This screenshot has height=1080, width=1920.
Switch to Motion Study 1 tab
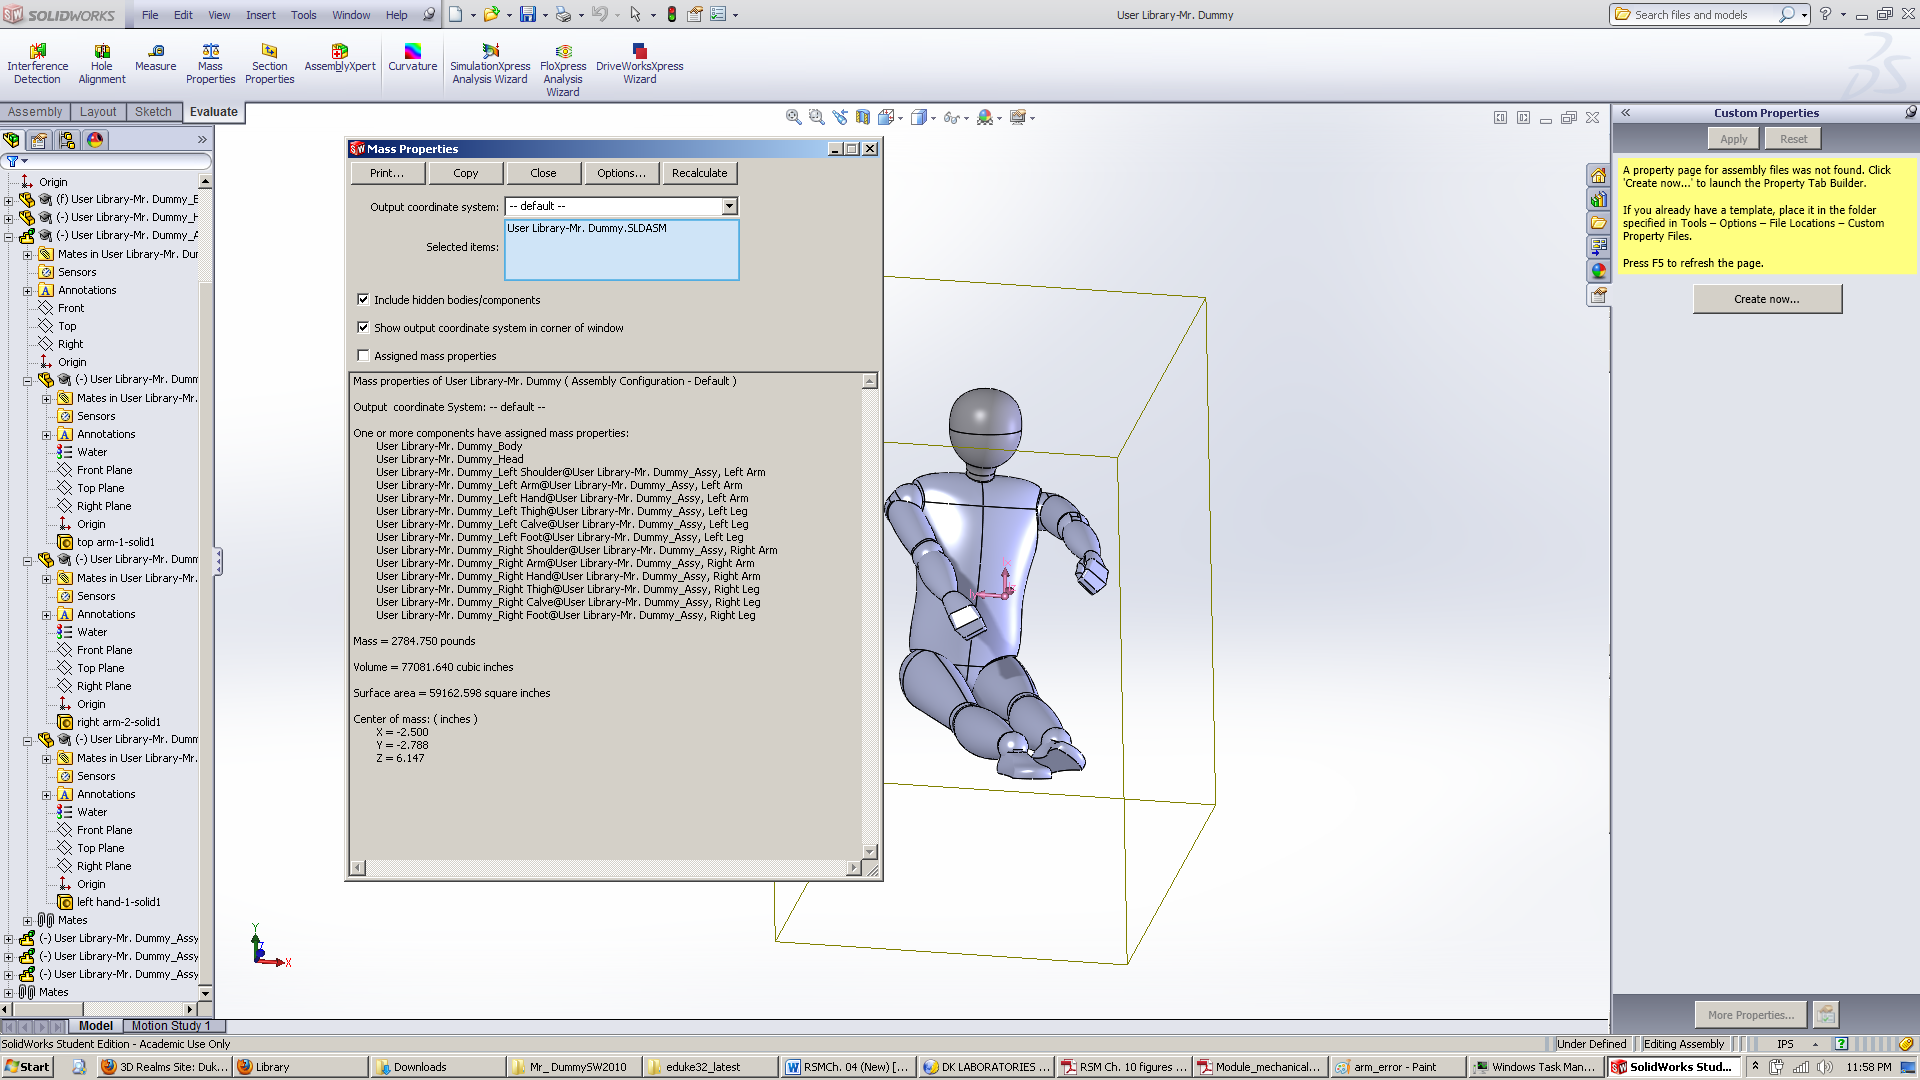(x=170, y=1026)
